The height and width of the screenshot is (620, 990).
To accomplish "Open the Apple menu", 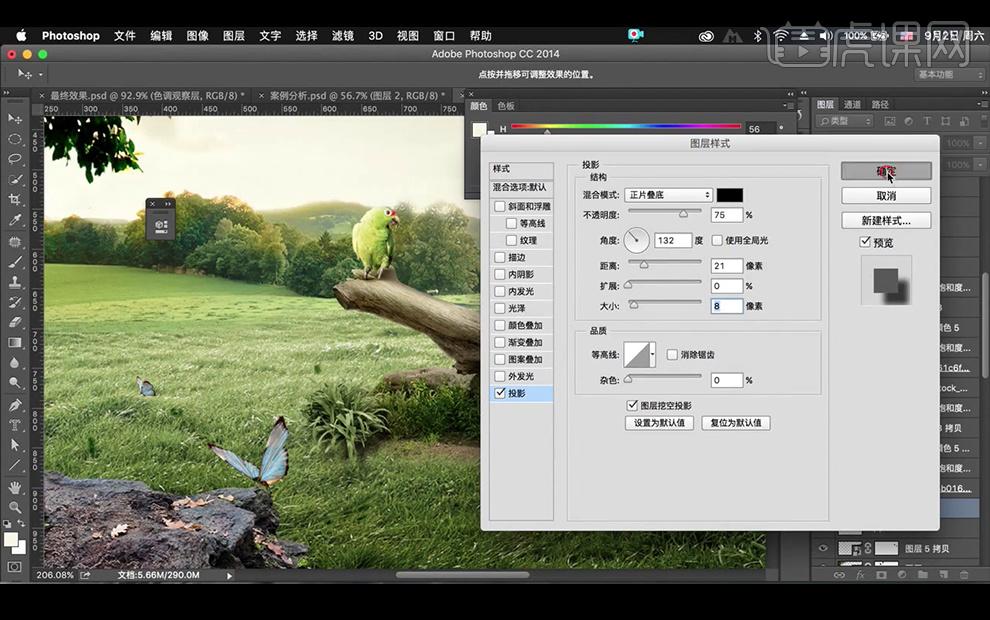I will (x=21, y=35).
